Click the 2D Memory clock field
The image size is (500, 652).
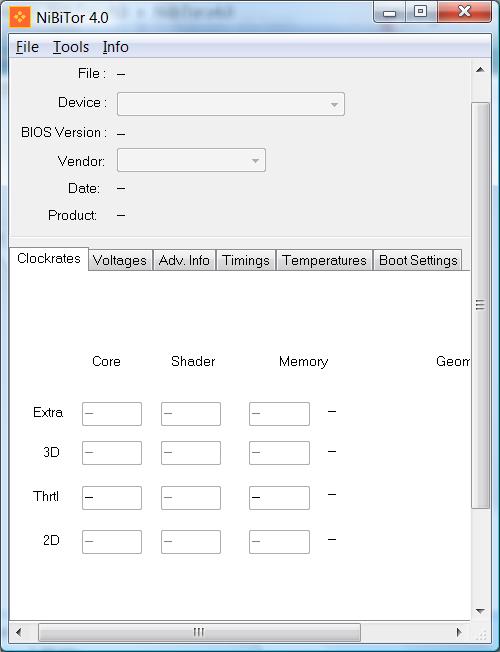(x=280, y=542)
